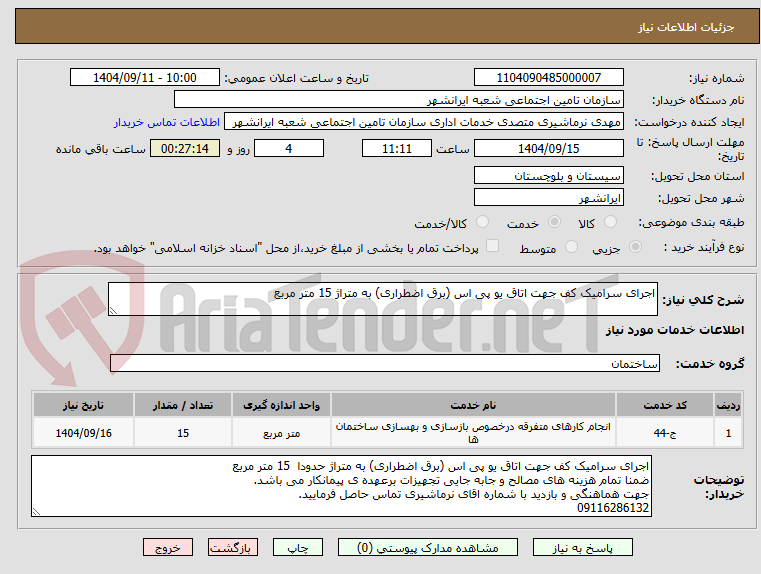Click the service code cell ج-44

[x=665, y=433]
